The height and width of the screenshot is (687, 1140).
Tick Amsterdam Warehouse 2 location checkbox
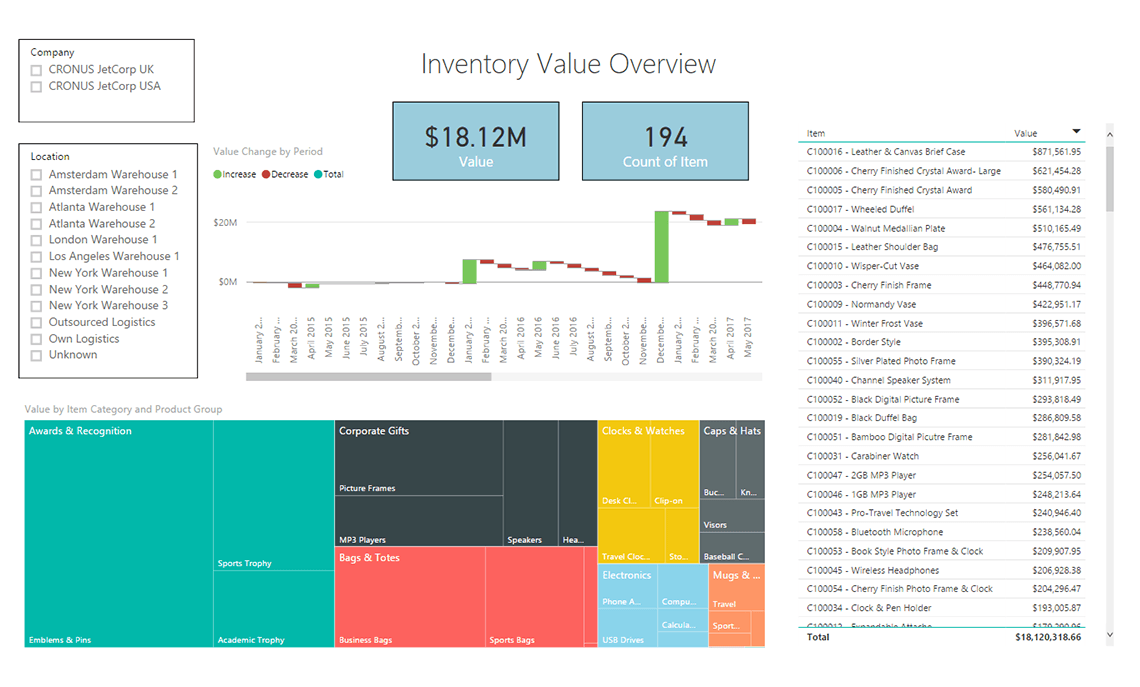click(x=36, y=191)
